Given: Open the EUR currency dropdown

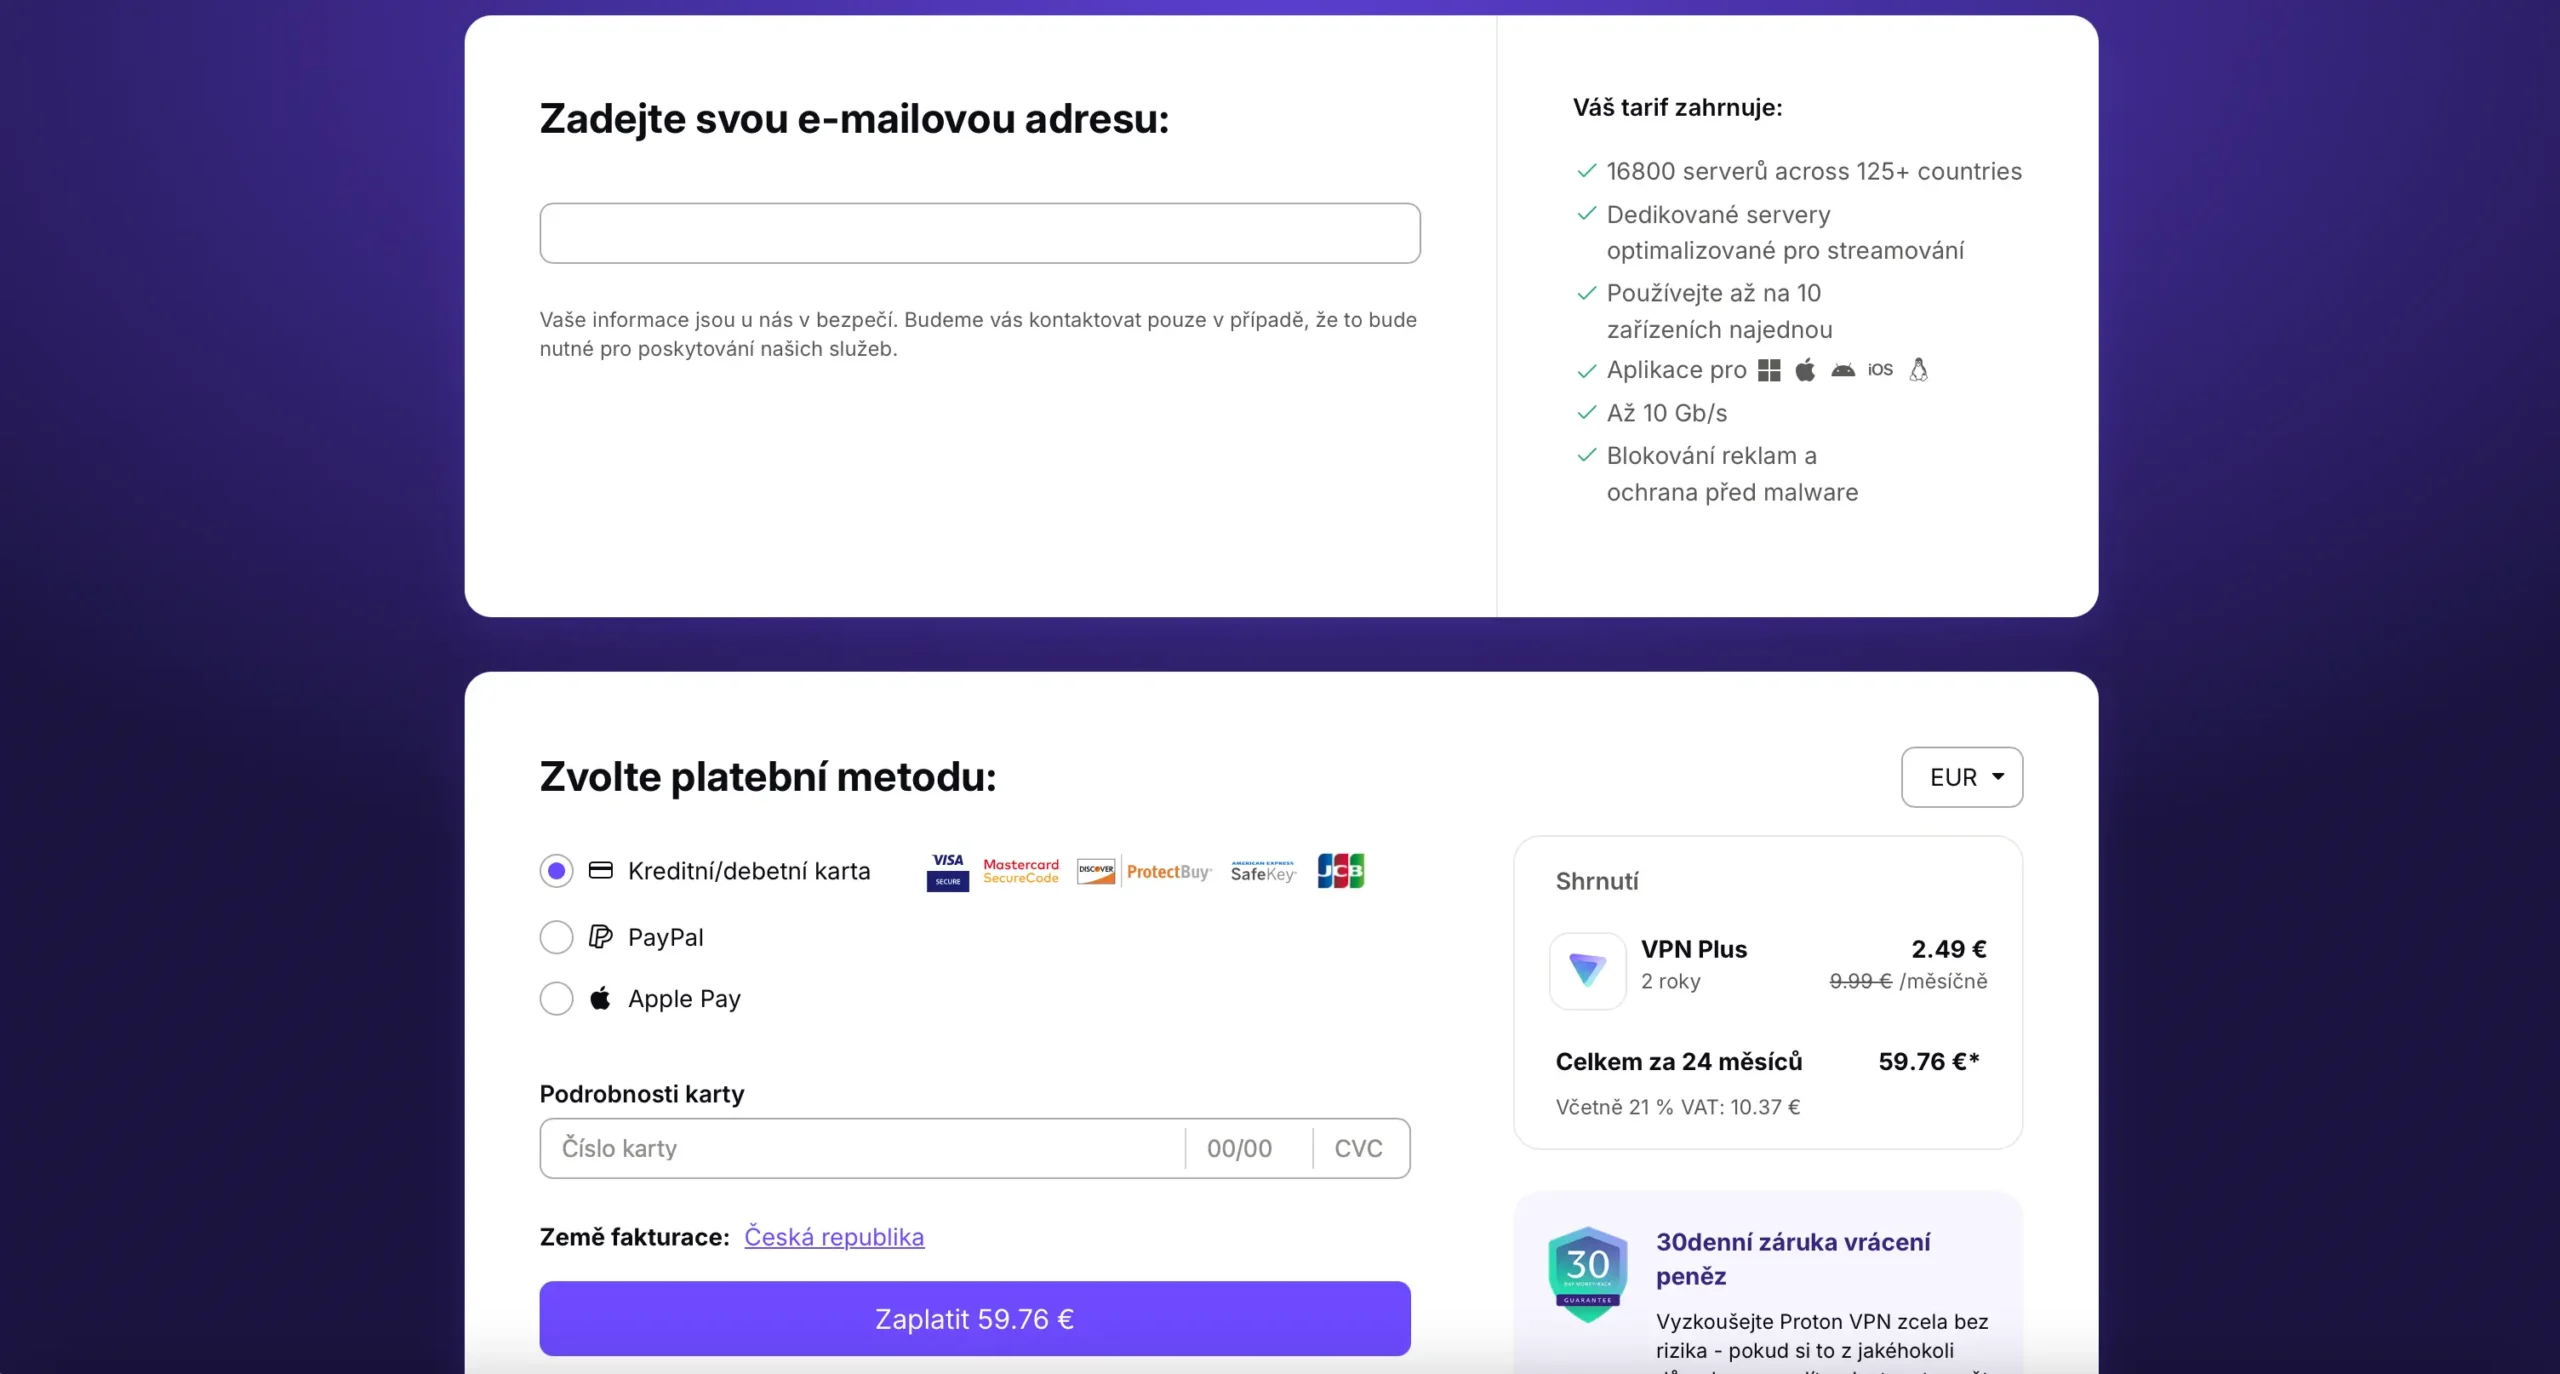Looking at the screenshot, I should (1961, 777).
